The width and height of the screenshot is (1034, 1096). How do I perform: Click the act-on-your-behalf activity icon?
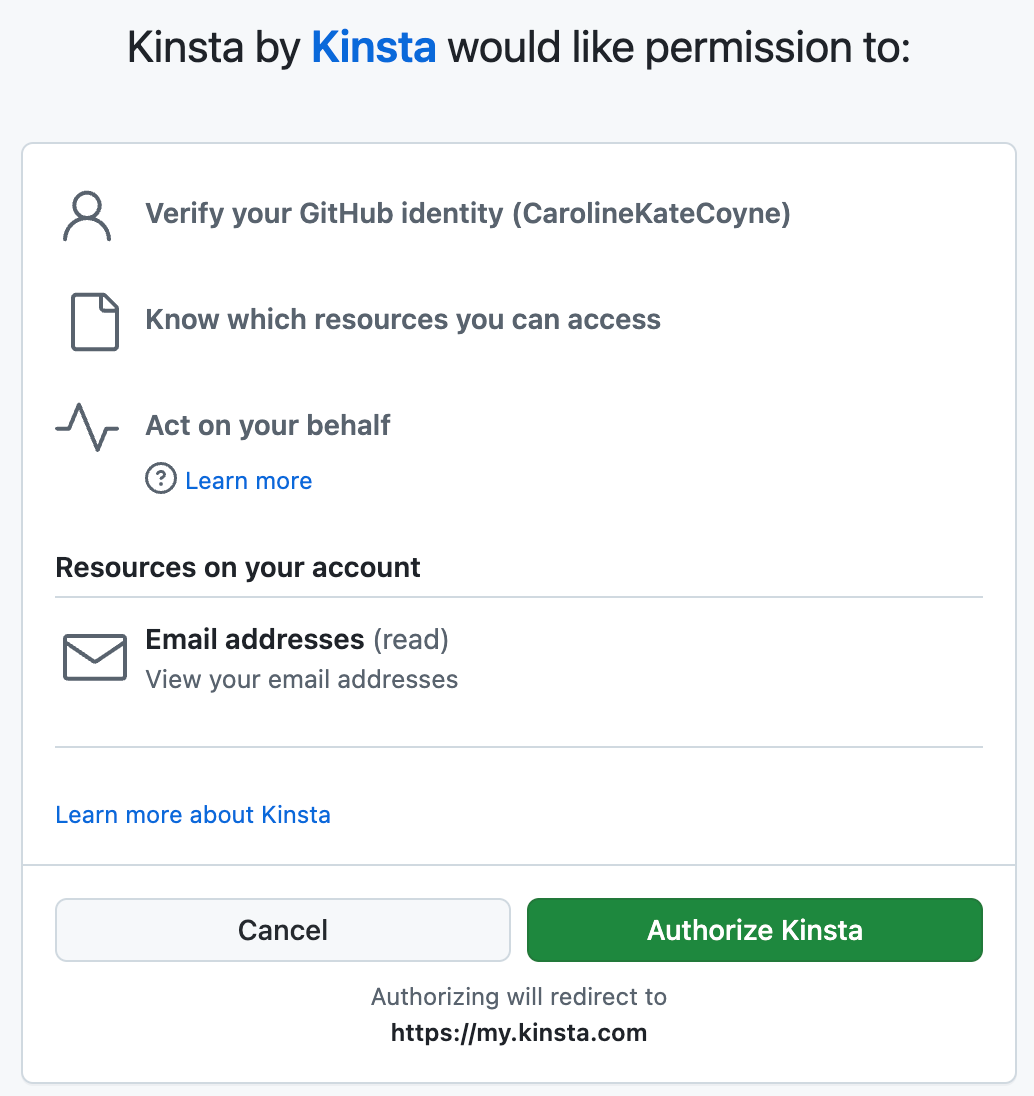[87, 428]
